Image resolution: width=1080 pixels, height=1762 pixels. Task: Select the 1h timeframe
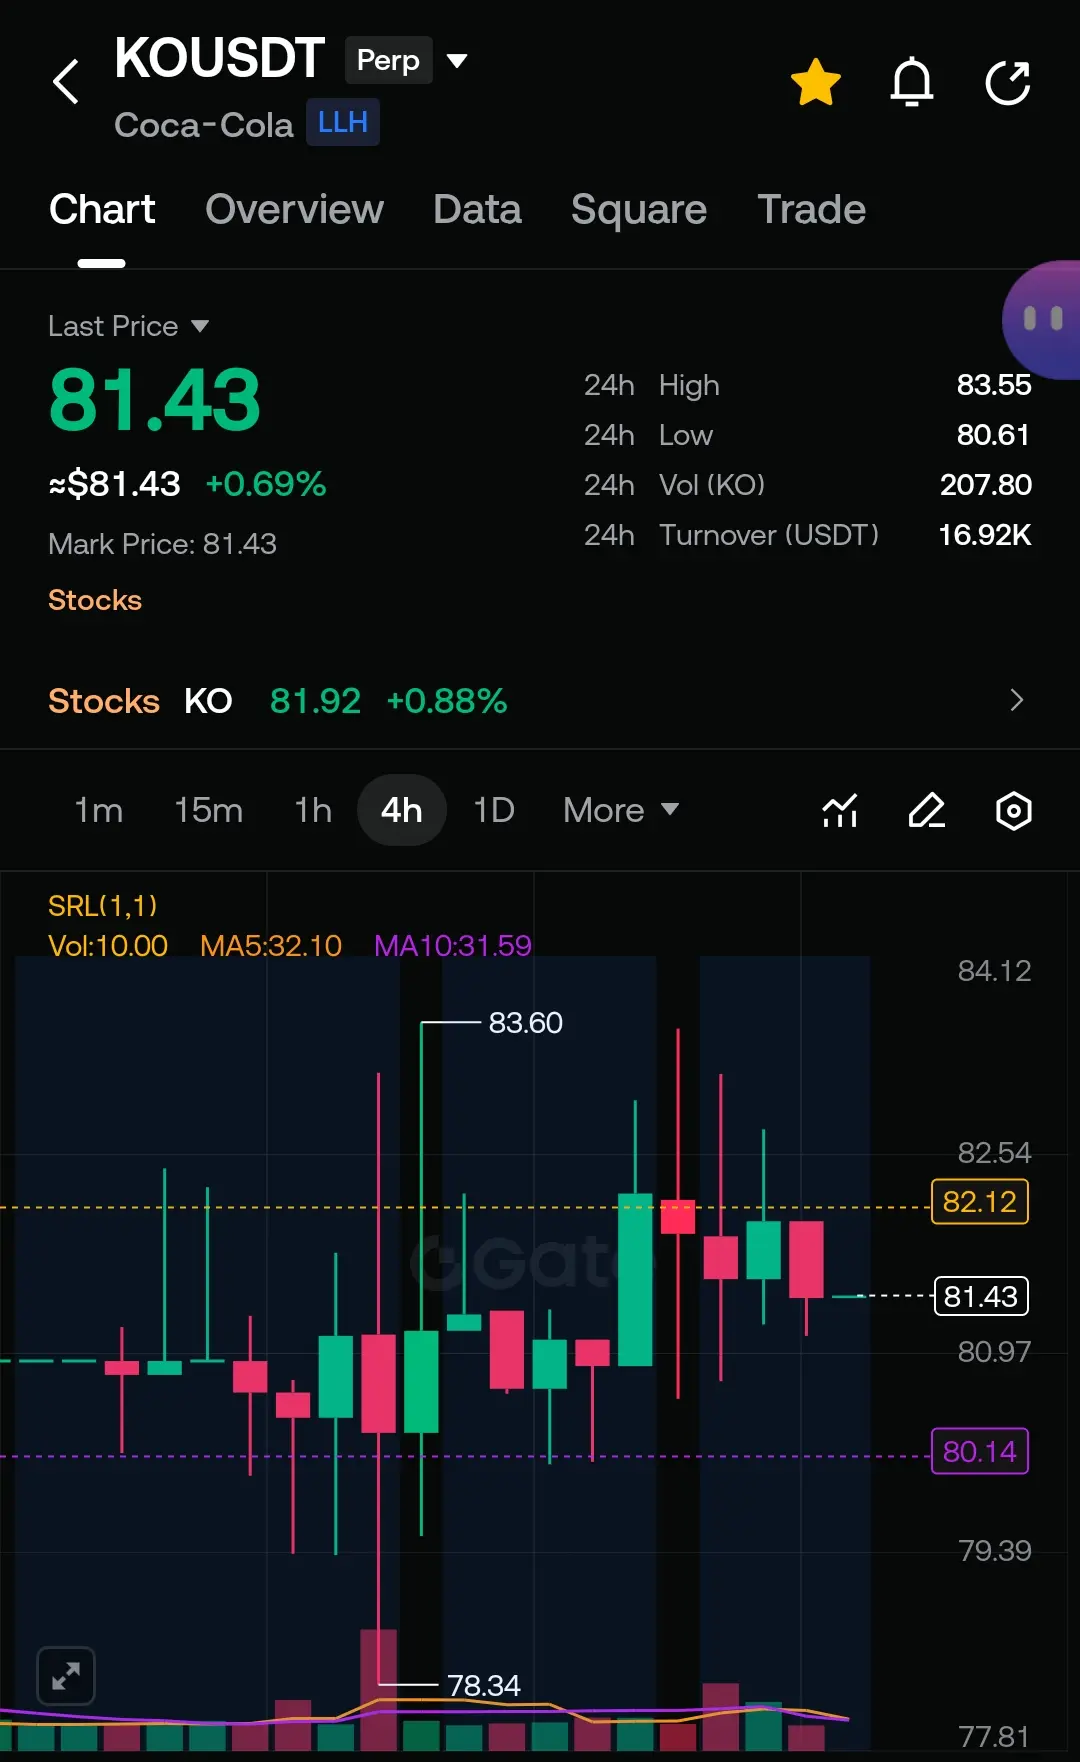313,810
